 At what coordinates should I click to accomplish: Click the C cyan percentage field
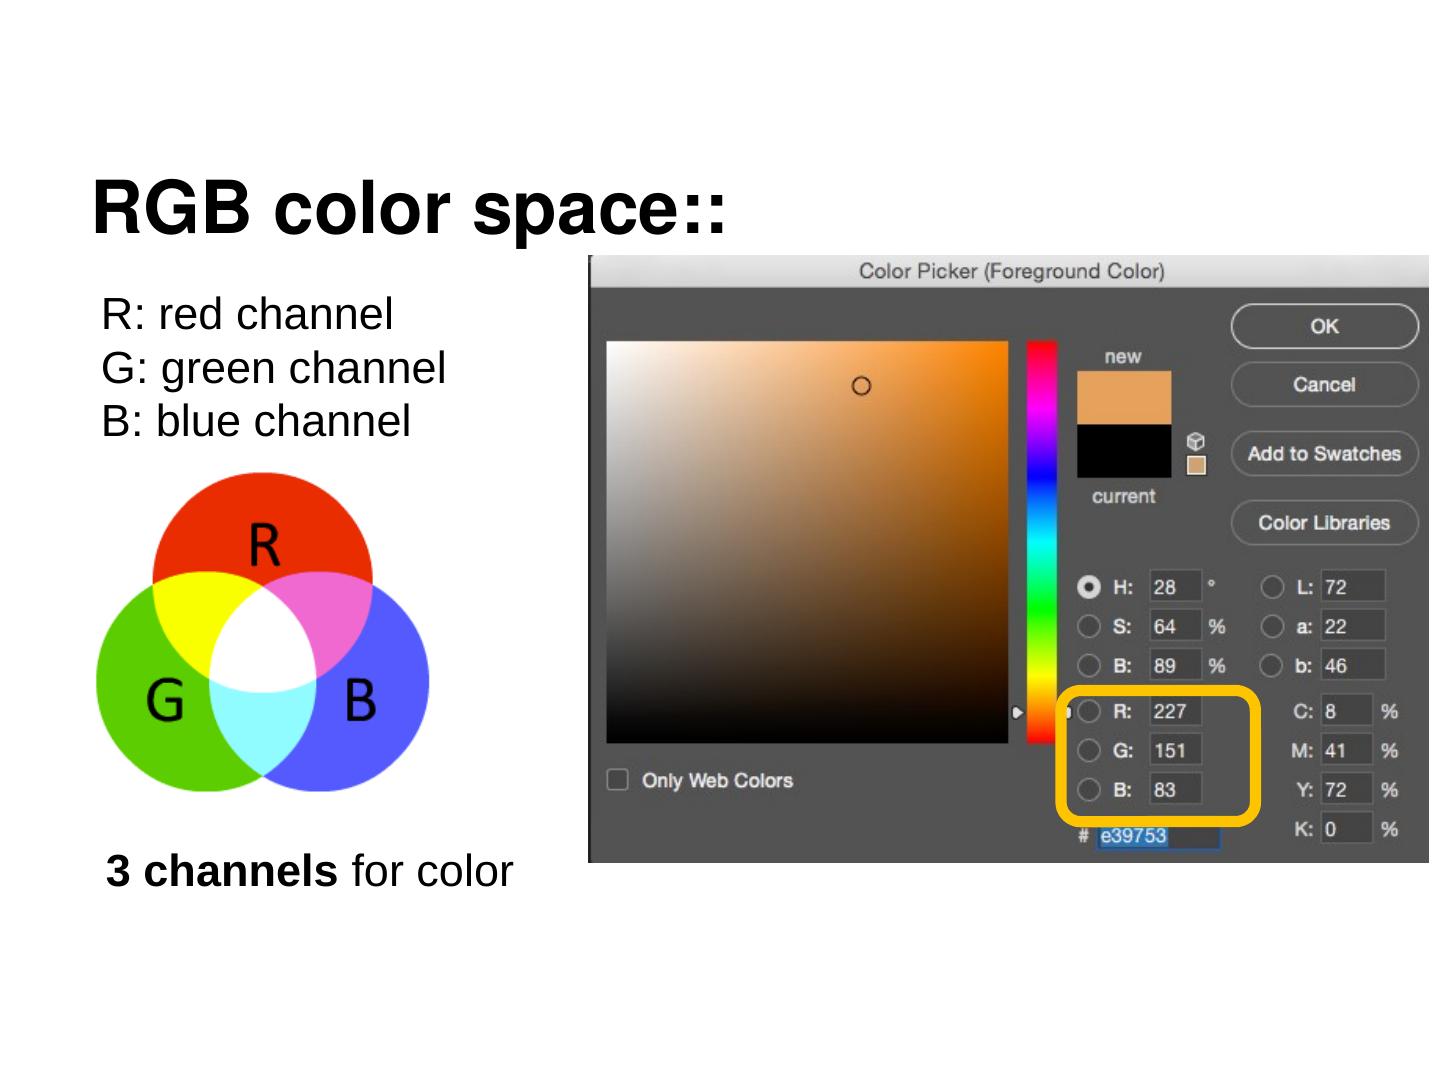pyautogui.click(x=1346, y=711)
